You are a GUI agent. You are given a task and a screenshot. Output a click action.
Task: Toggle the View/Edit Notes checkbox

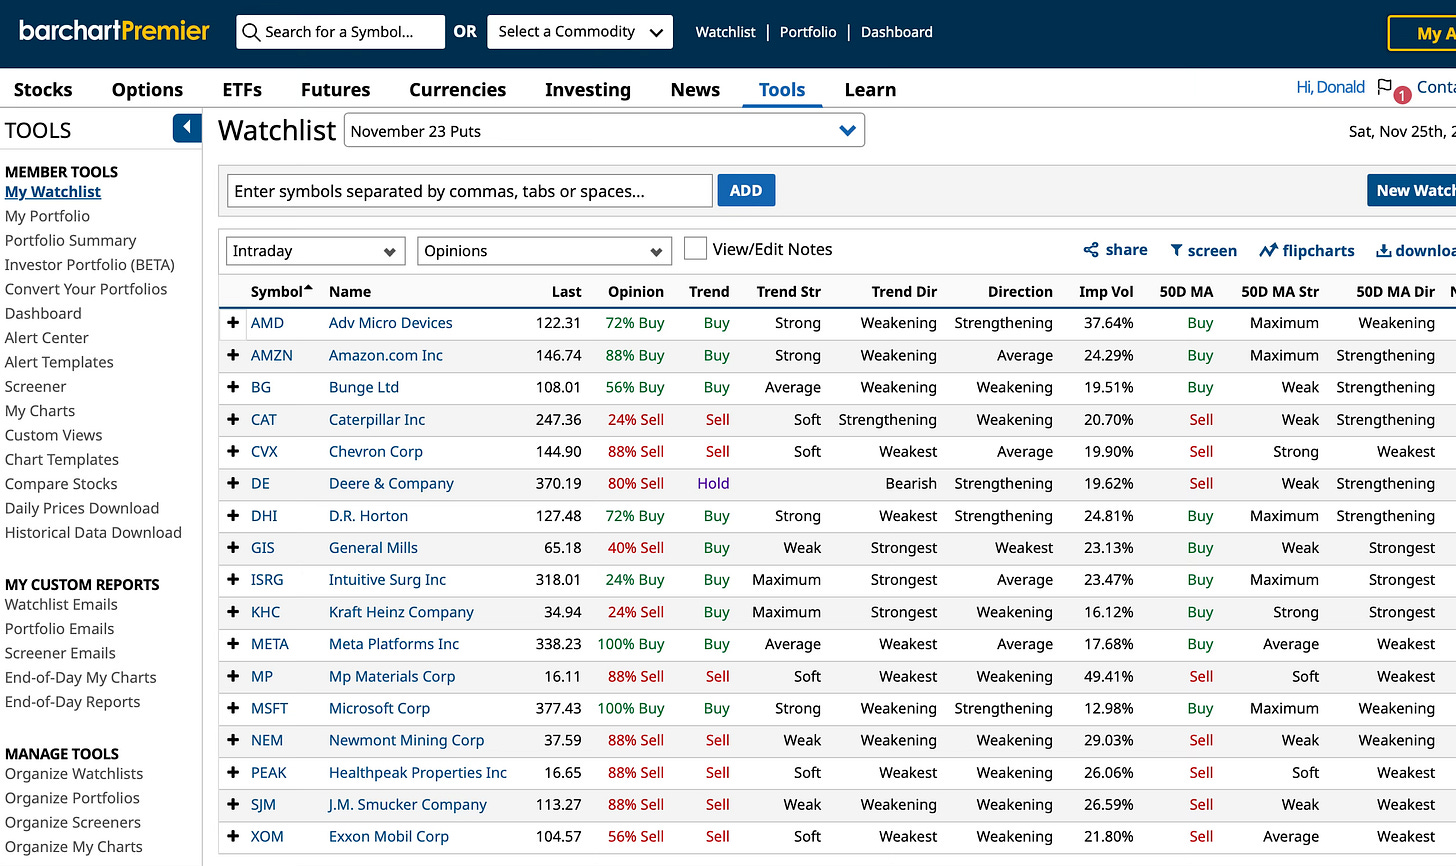pyautogui.click(x=695, y=249)
